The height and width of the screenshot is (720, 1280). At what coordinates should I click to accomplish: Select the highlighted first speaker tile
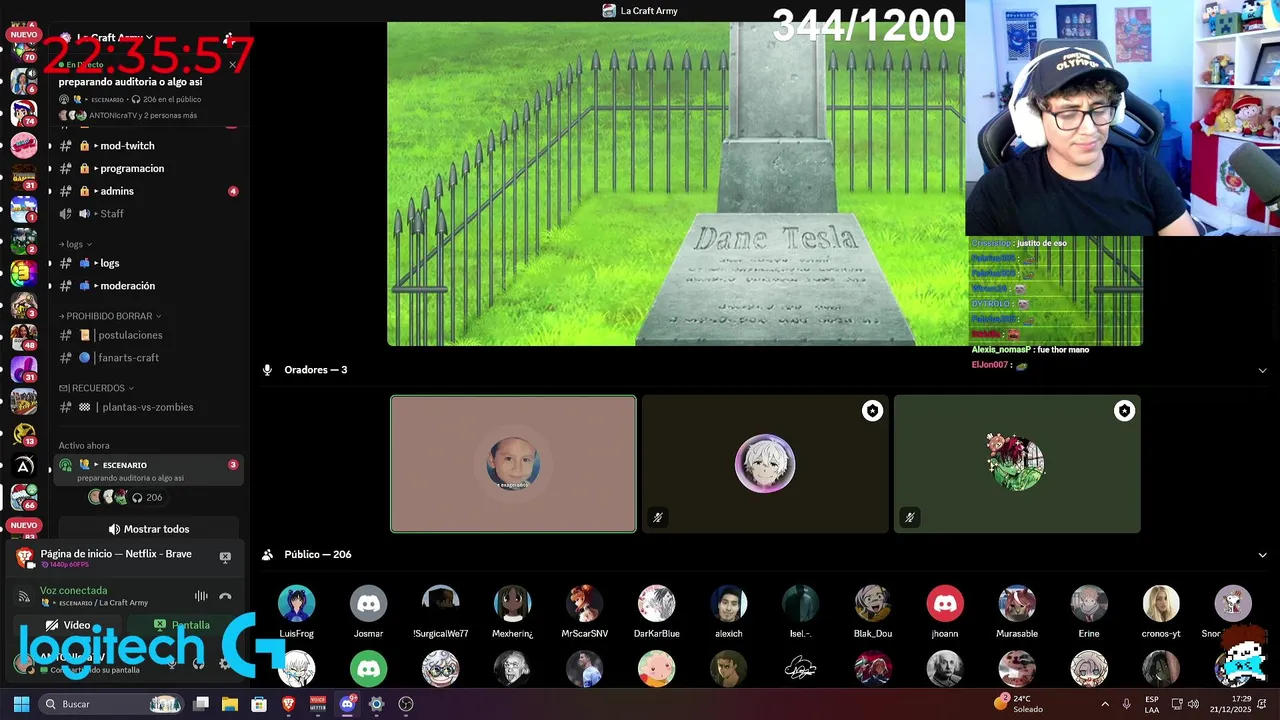tap(513, 464)
